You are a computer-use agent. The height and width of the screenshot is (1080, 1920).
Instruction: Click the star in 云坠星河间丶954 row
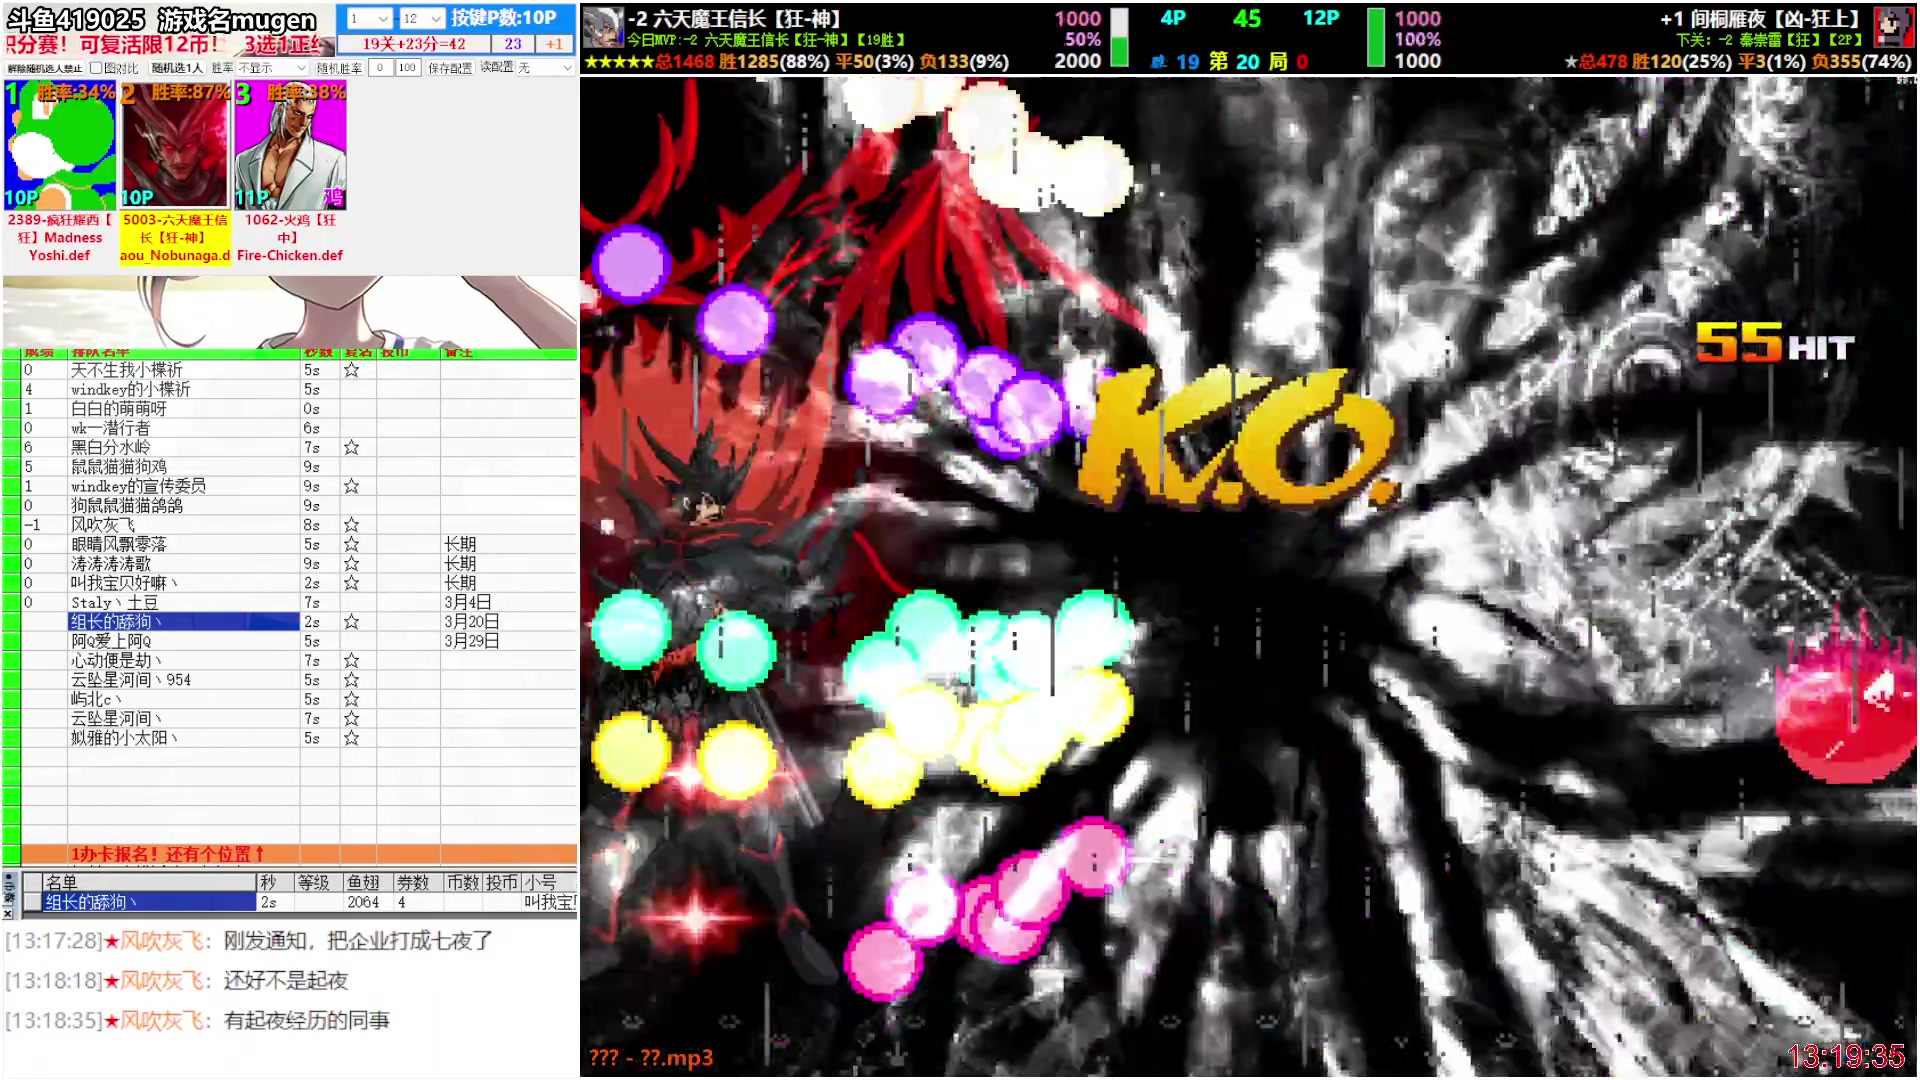pos(351,680)
